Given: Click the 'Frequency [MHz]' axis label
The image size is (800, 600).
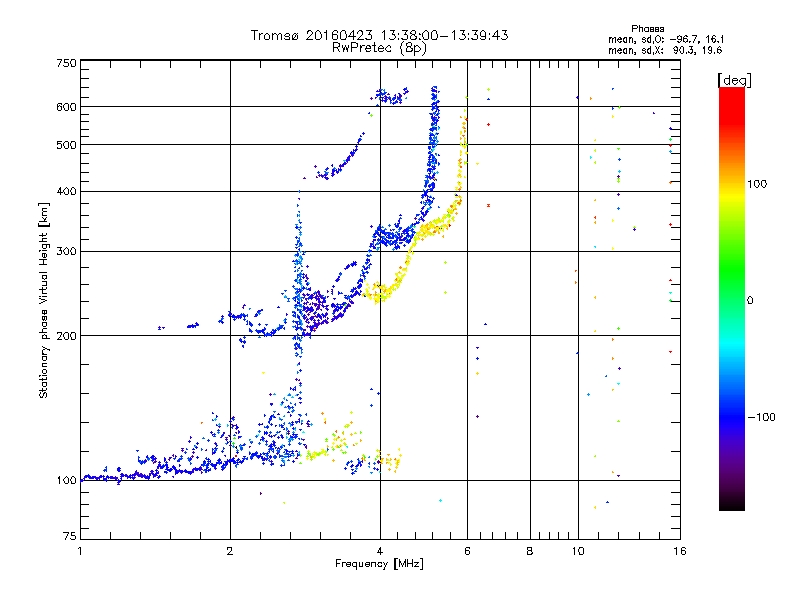Looking at the screenshot, I should pos(379,564).
